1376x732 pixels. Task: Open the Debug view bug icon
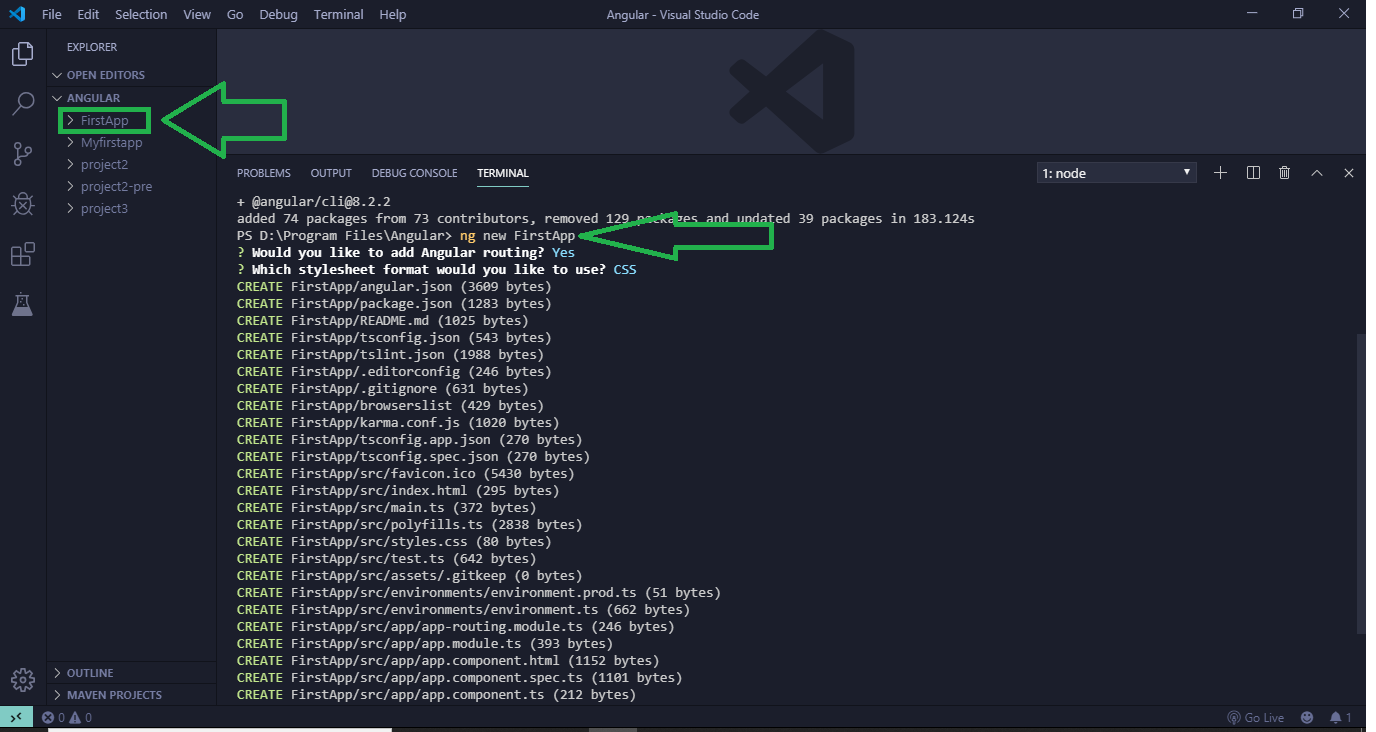[22, 204]
